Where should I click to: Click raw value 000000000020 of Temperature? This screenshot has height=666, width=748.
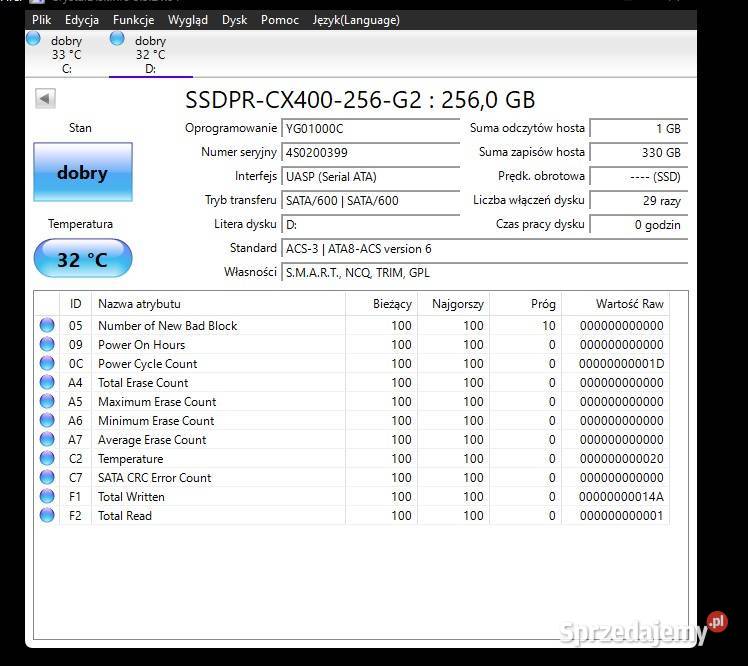[621, 459]
